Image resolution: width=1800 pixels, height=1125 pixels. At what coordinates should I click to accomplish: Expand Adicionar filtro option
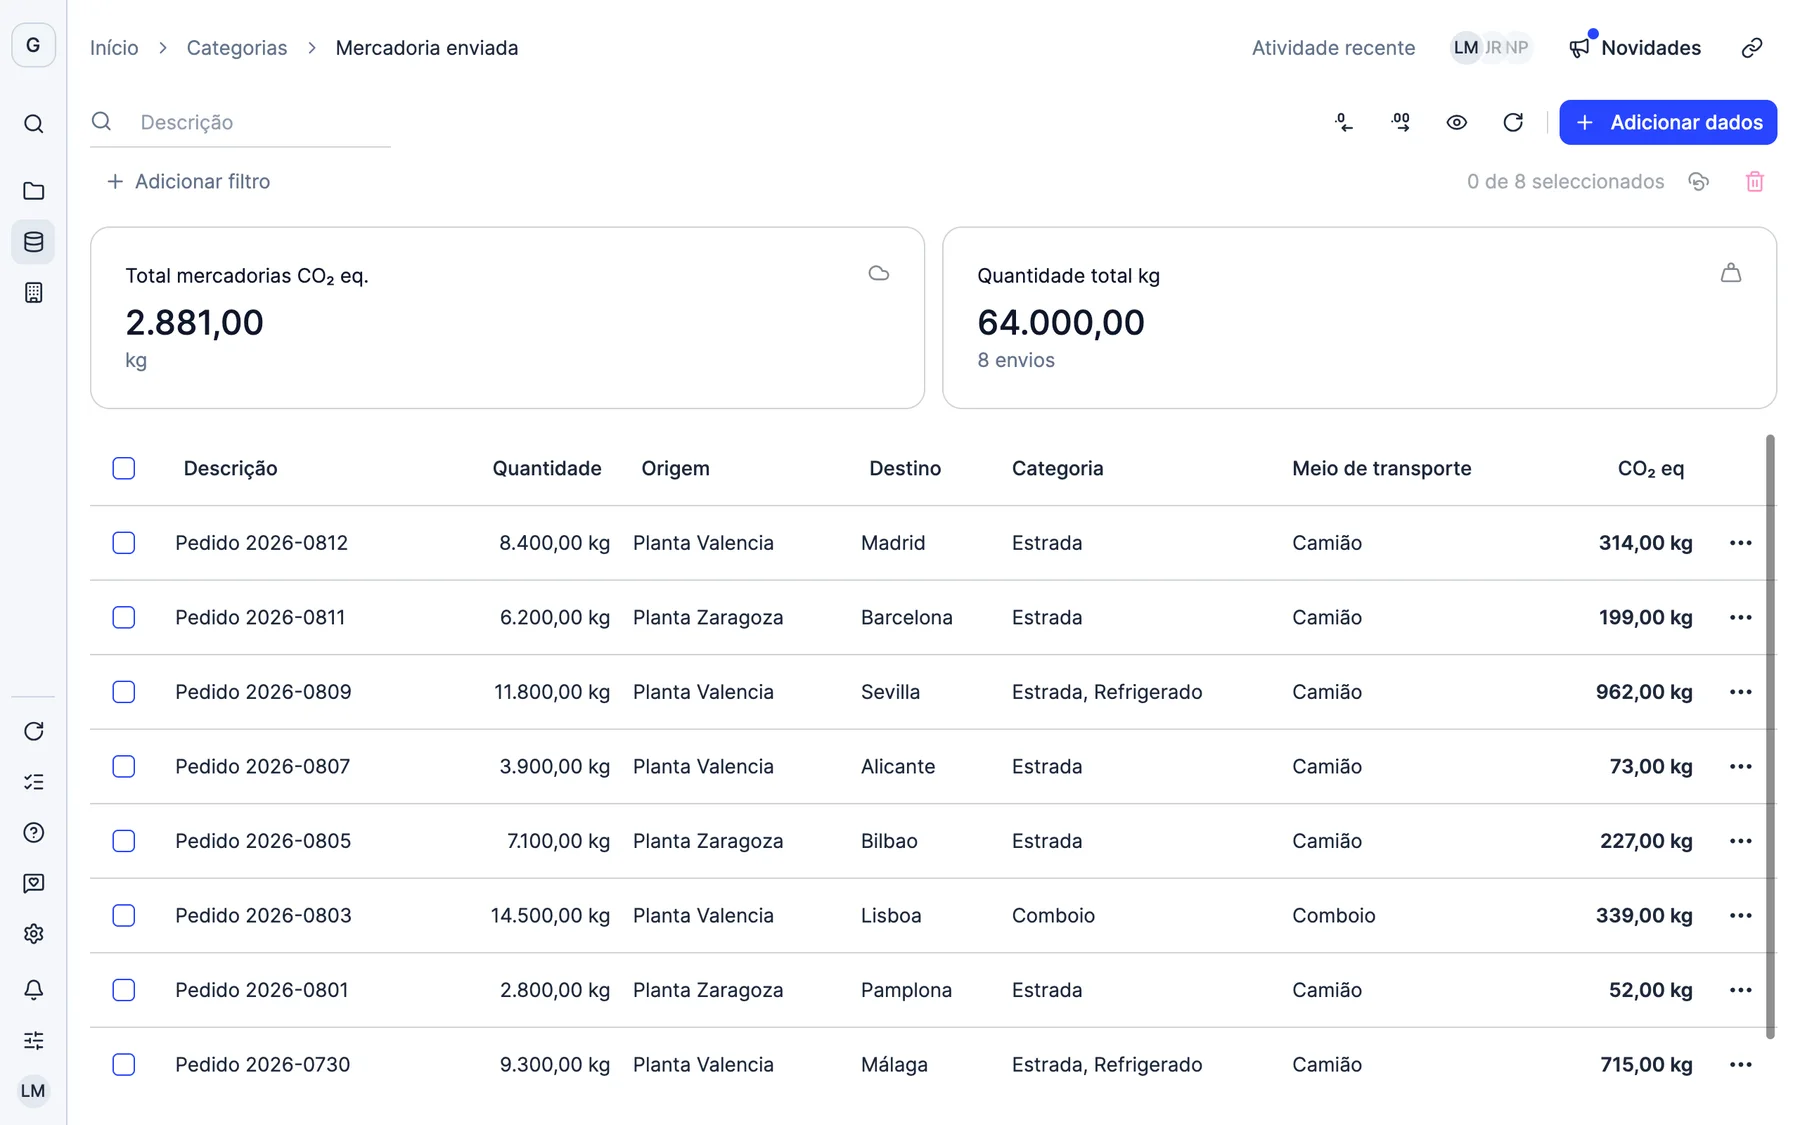pyautogui.click(x=188, y=181)
